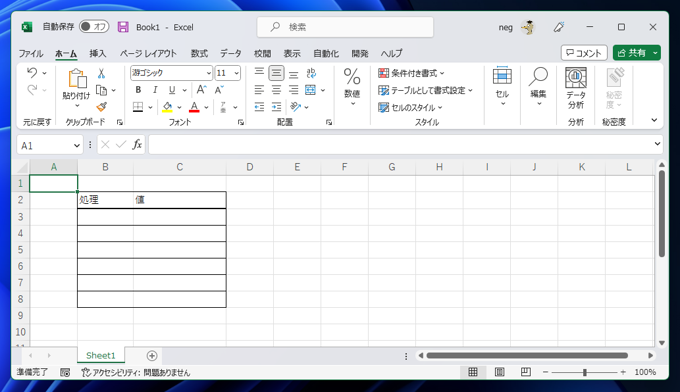Decrease indent in the alignment group

pyautogui.click(x=259, y=107)
